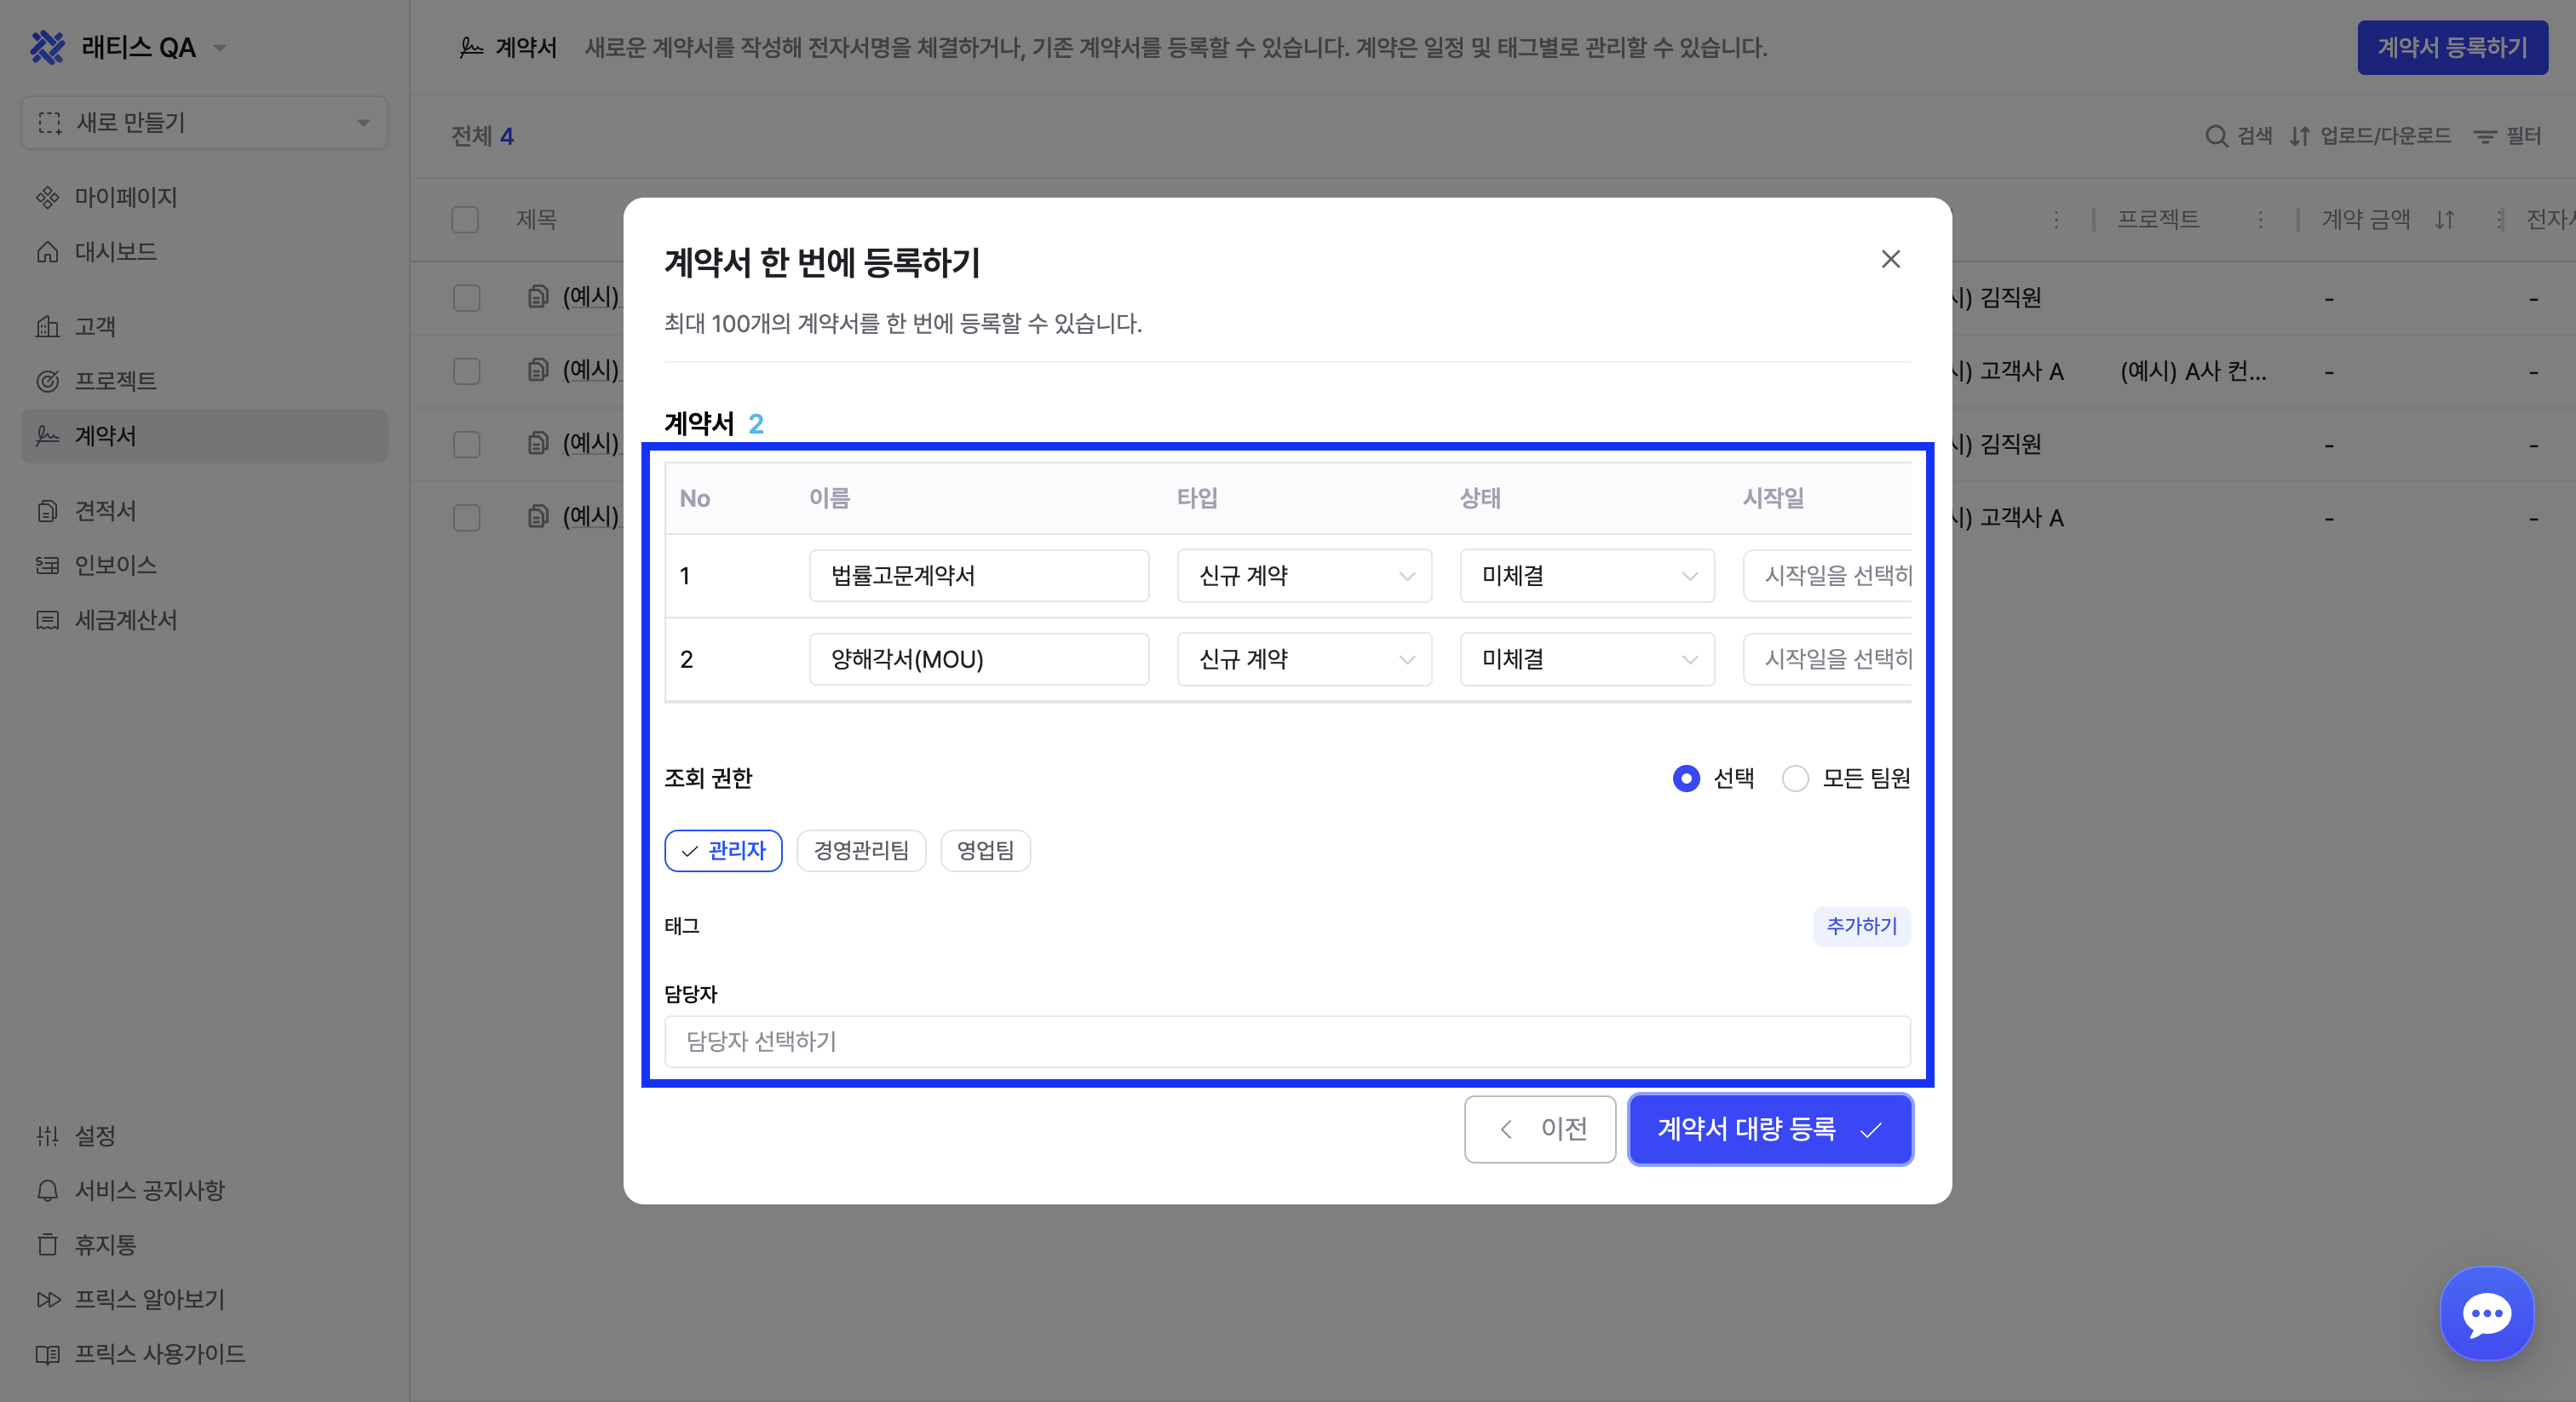Click the 업로드/다운로드 arrows icon
Viewport: 2576px width, 1402px height.
pyautogui.click(x=2300, y=136)
